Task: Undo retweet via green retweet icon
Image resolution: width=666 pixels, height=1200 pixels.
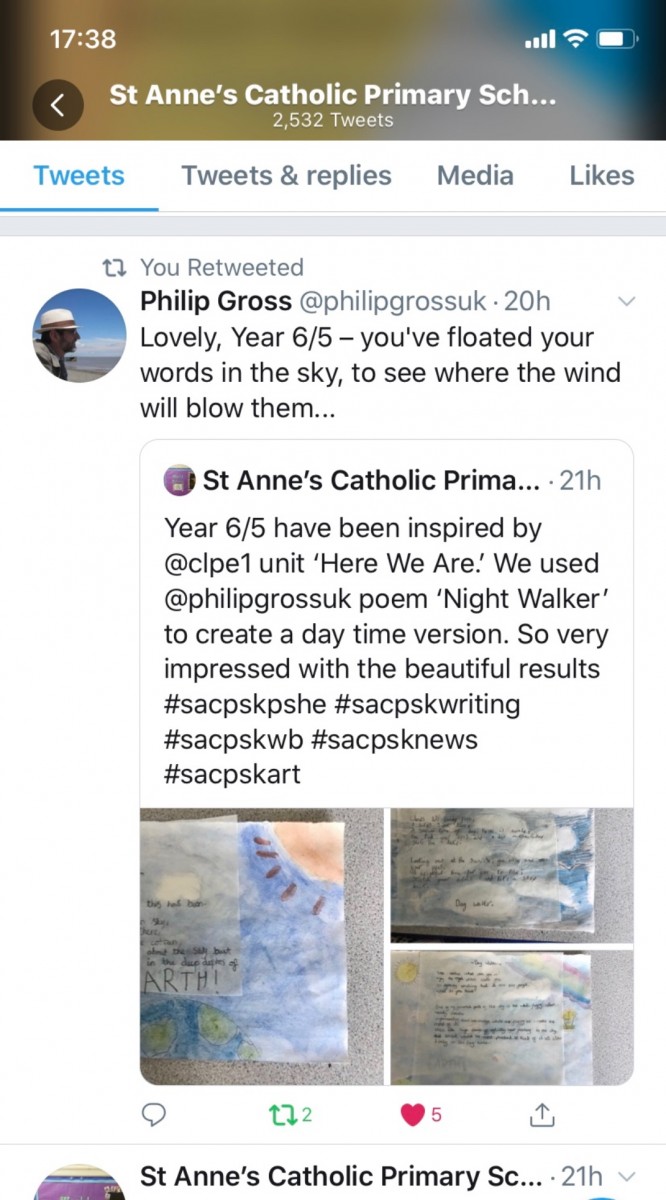Action: pos(284,1114)
